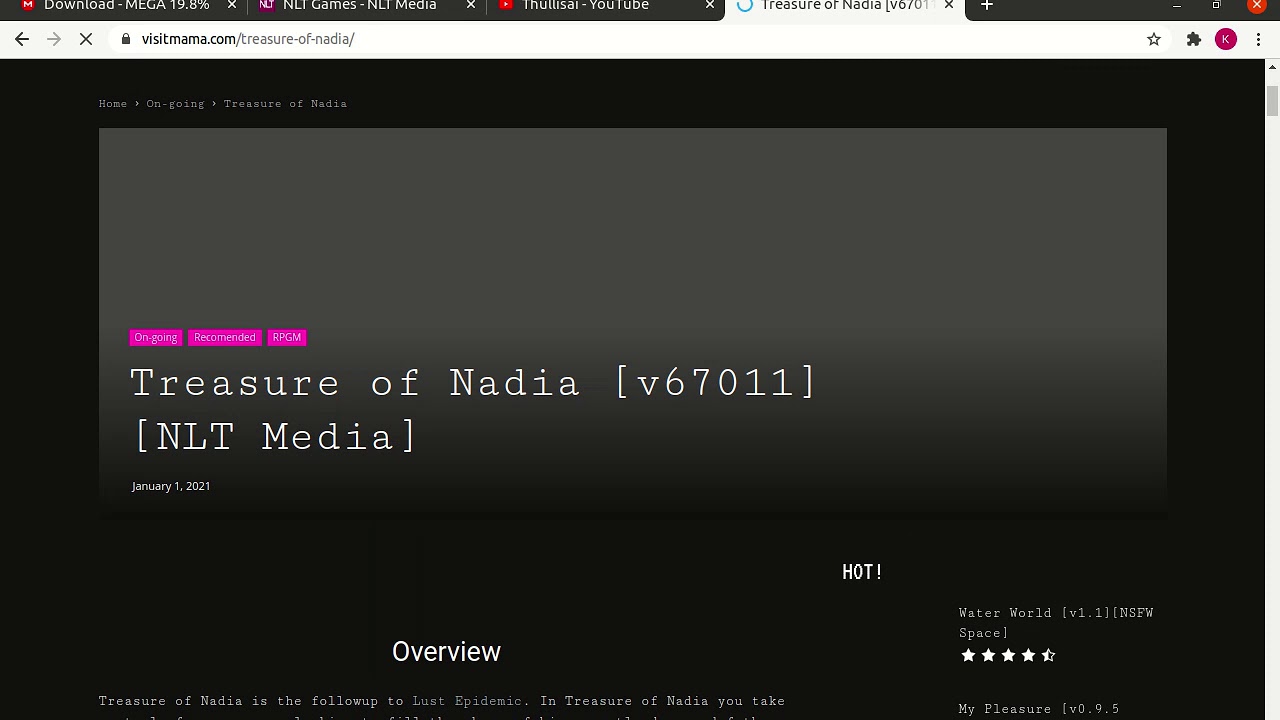Open My Pleasure v0.9.5 sidebar link
This screenshot has height=720, width=1280.
1039,709
